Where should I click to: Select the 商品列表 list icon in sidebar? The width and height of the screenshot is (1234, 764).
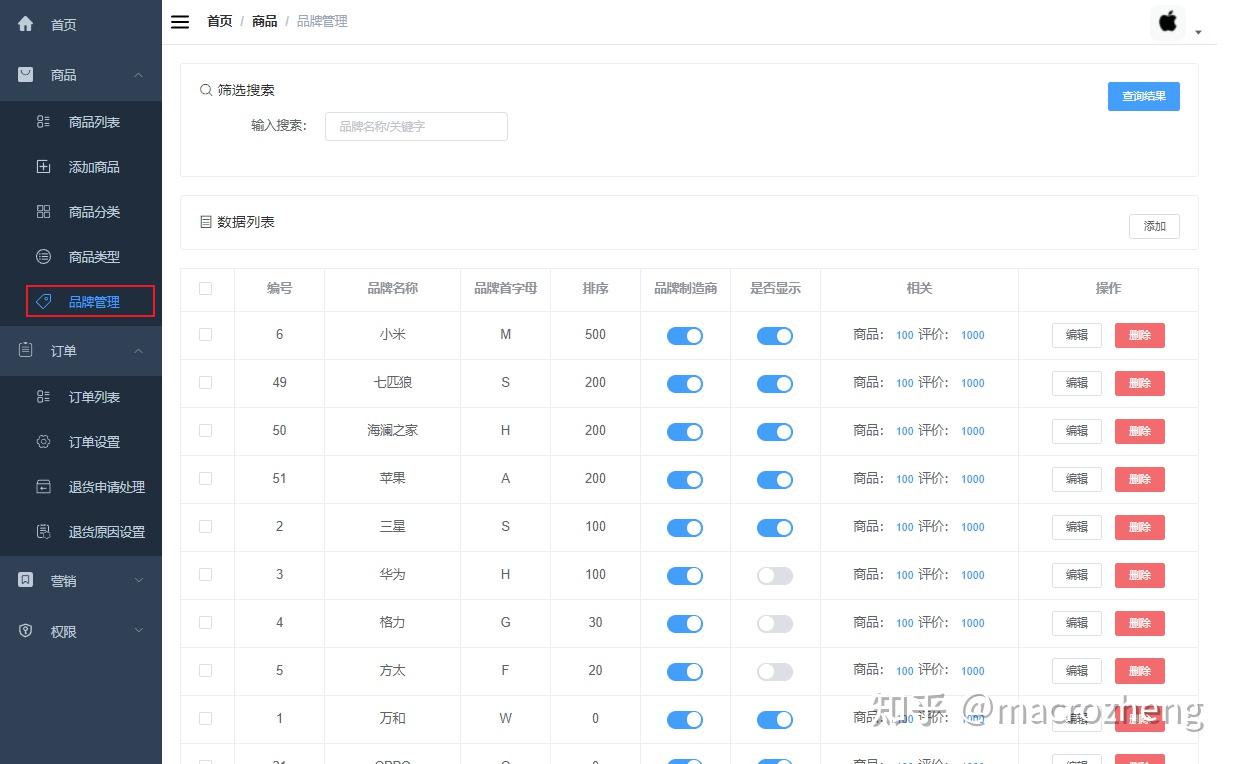coord(42,121)
